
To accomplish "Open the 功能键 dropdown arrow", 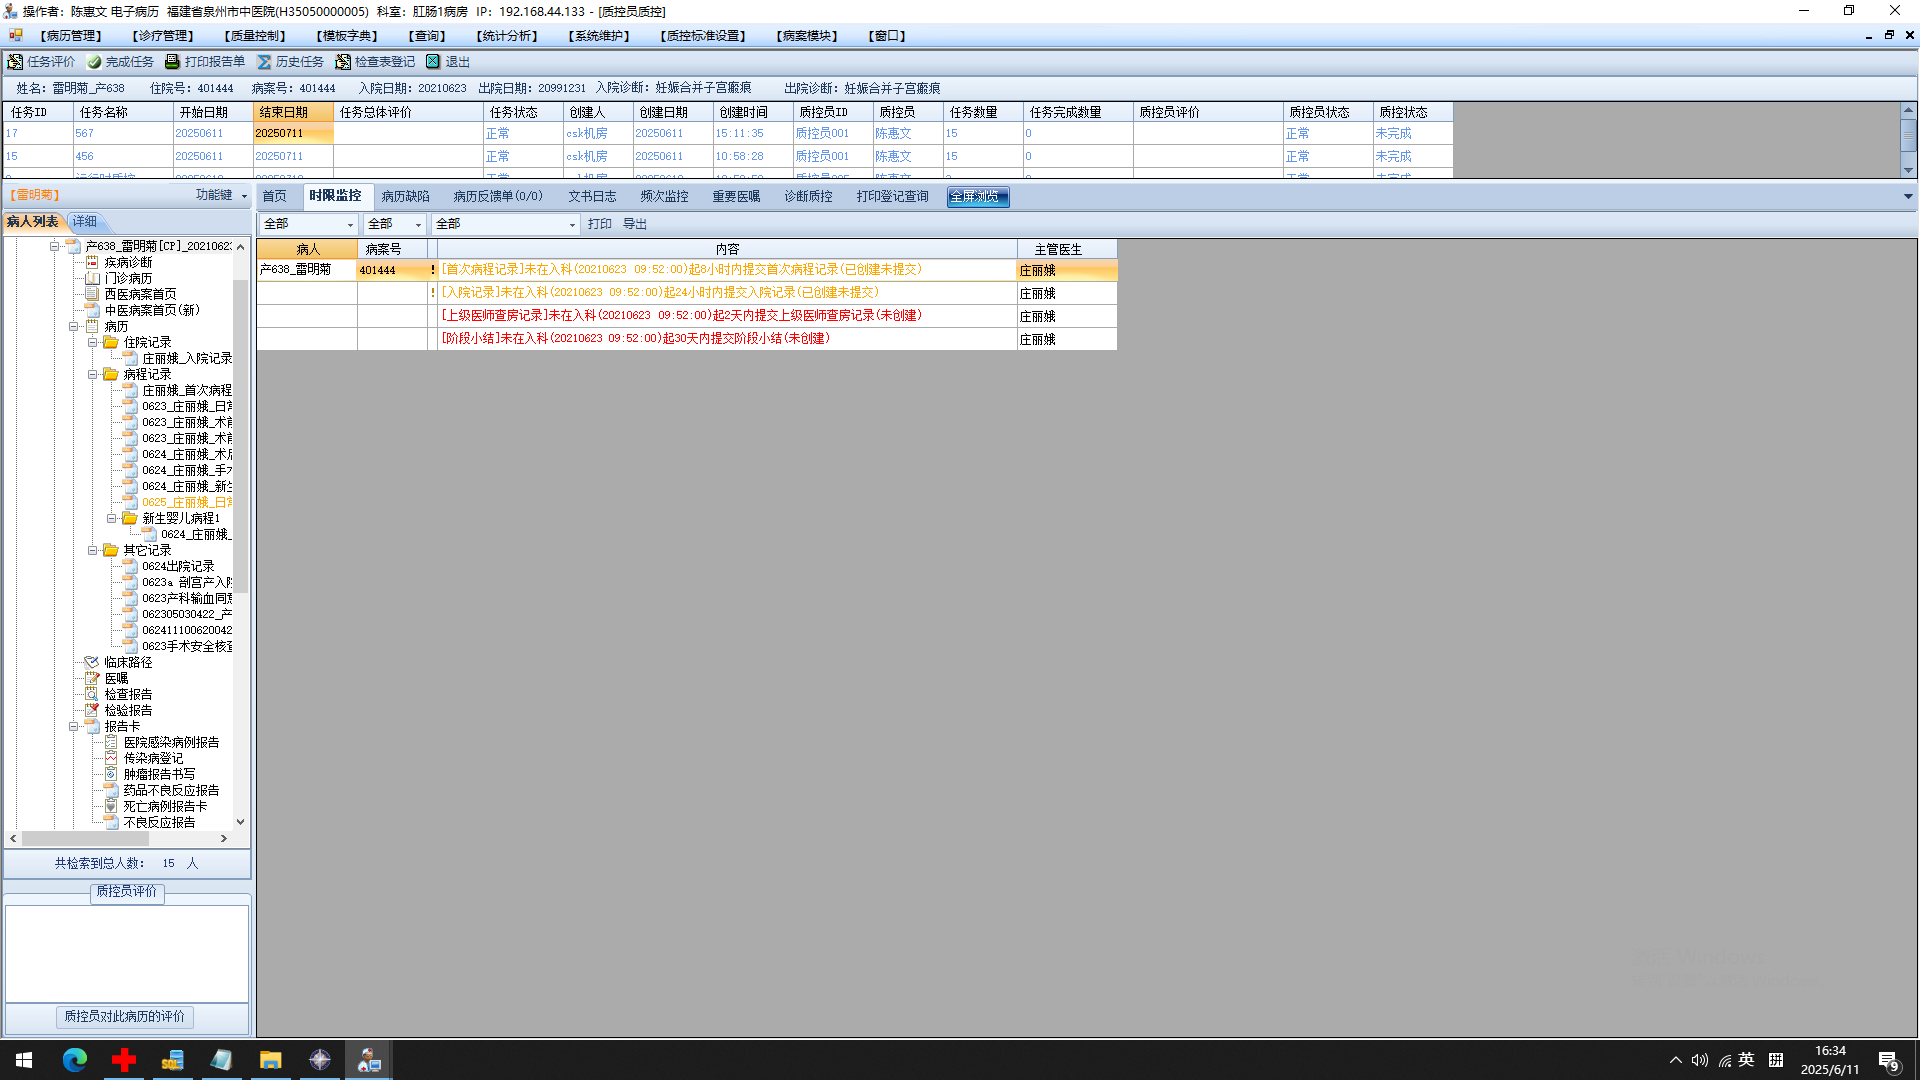I will (244, 196).
